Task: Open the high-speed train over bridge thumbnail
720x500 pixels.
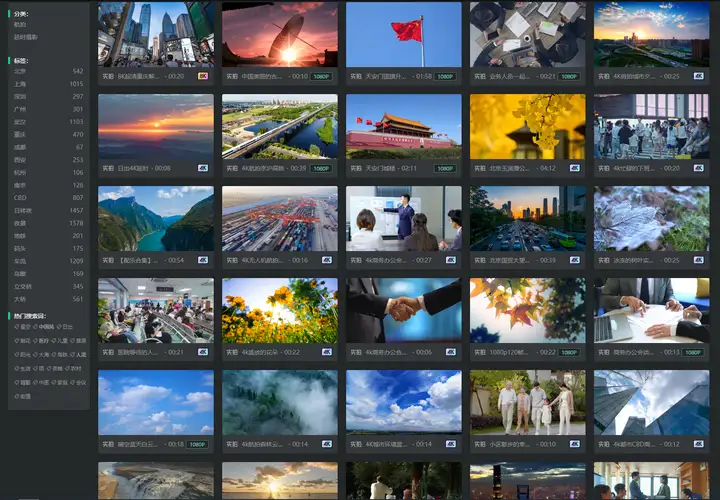Action: pyautogui.click(x=280, y=127)
